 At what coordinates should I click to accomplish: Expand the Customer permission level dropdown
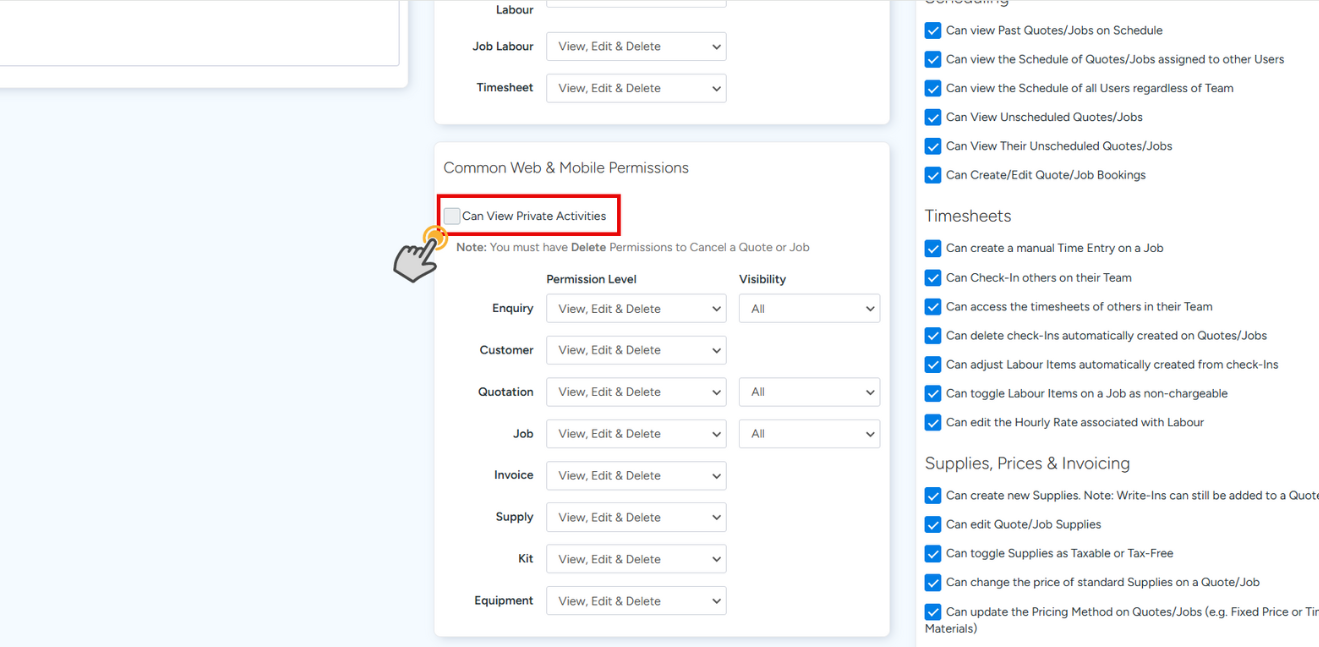click(636, 350)
